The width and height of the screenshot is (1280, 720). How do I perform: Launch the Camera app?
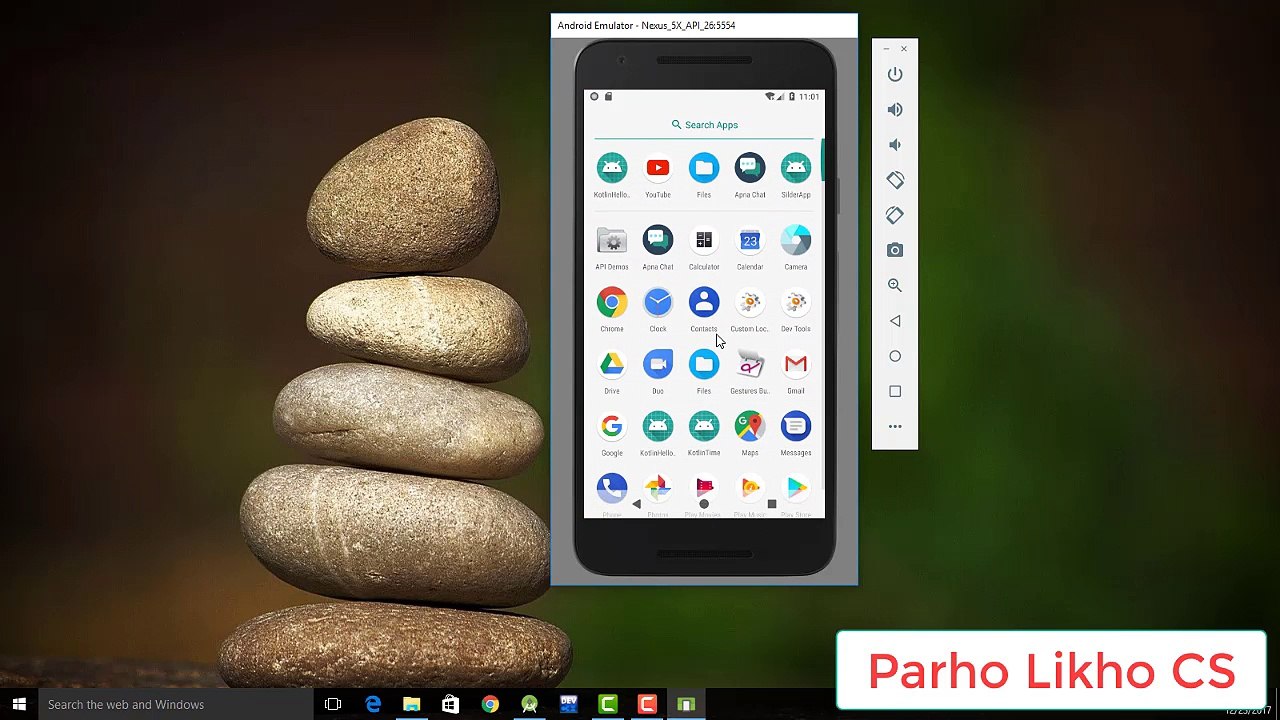[796, 240]
